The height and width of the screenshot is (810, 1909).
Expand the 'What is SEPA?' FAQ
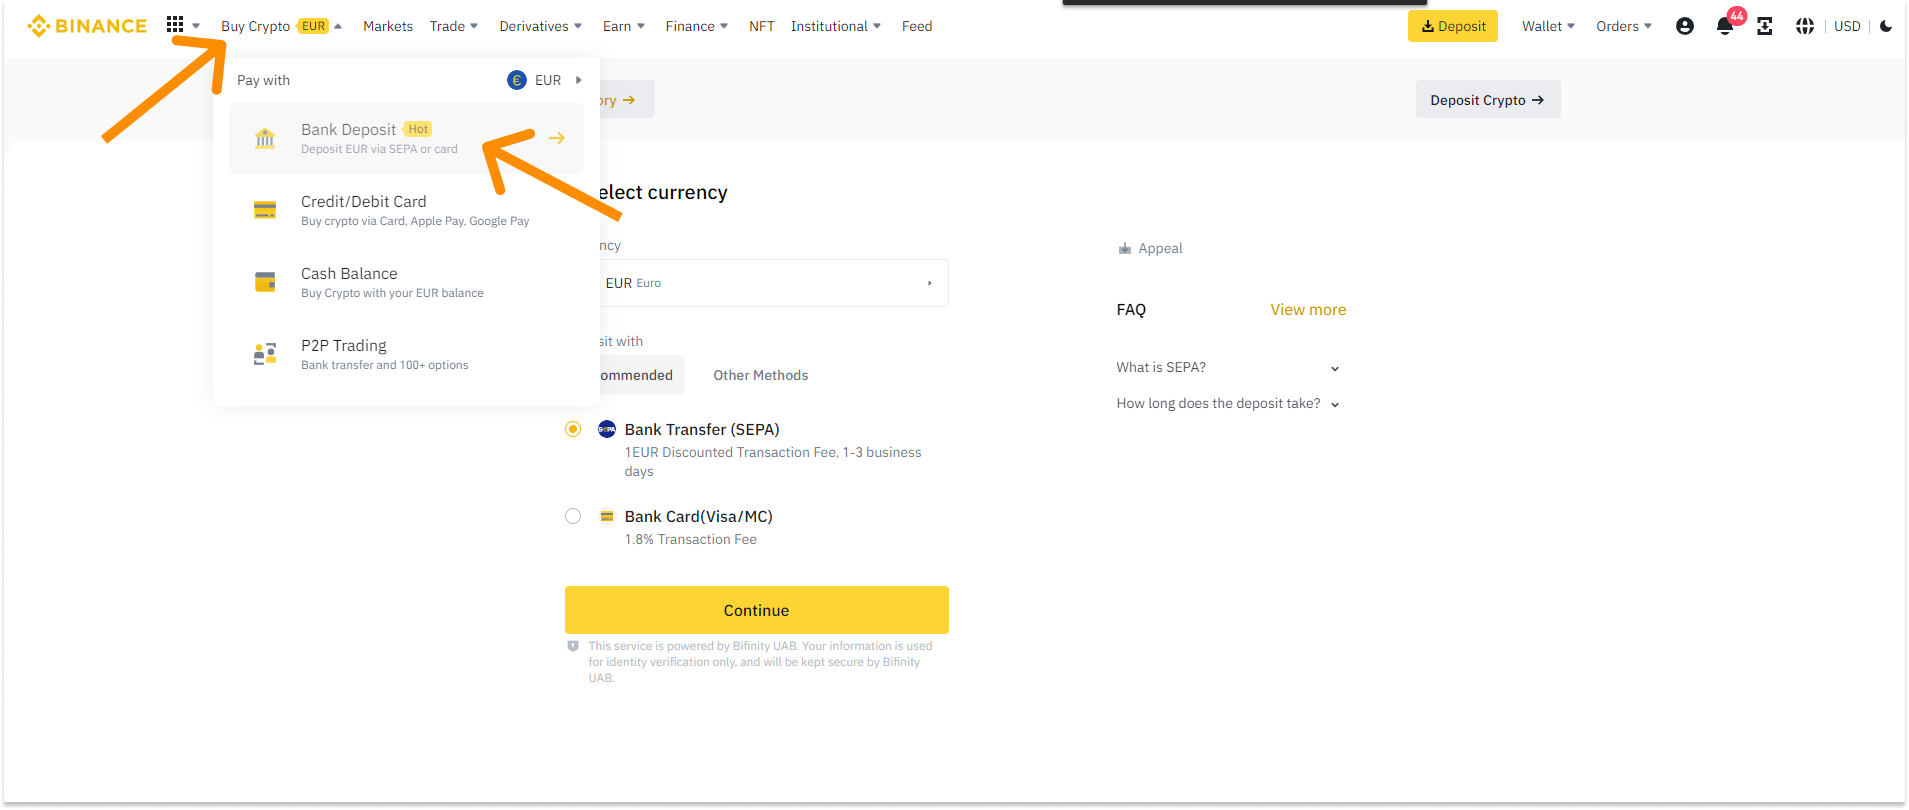click(1227, 368)
